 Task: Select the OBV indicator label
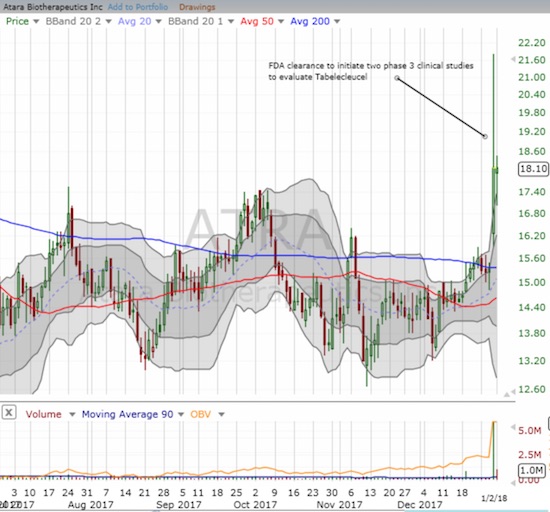pos(201,414)
